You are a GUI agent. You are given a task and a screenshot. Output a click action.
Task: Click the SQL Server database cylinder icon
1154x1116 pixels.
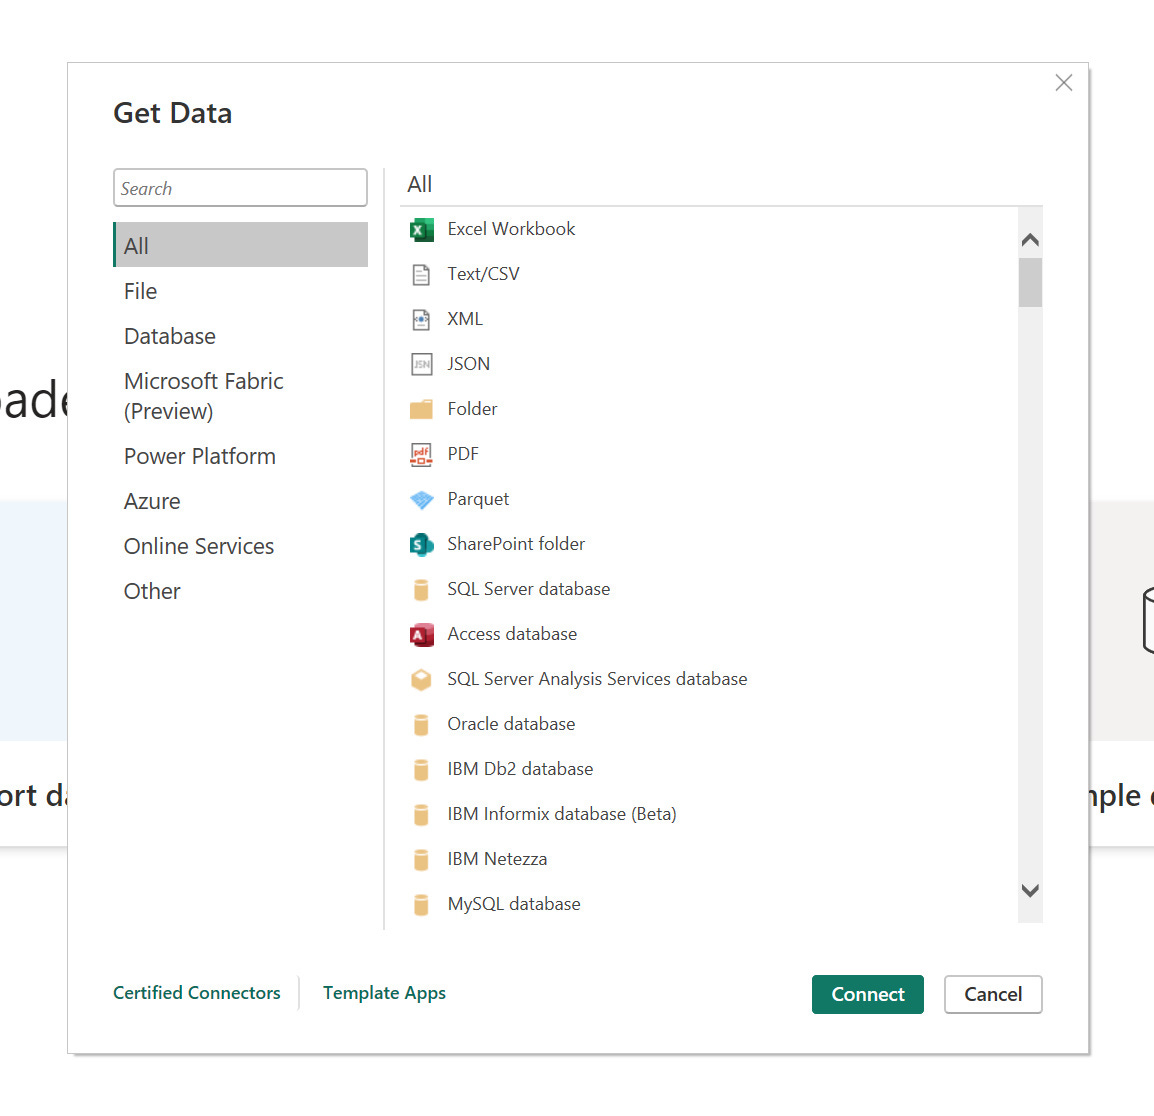click(x=421, y=590)
